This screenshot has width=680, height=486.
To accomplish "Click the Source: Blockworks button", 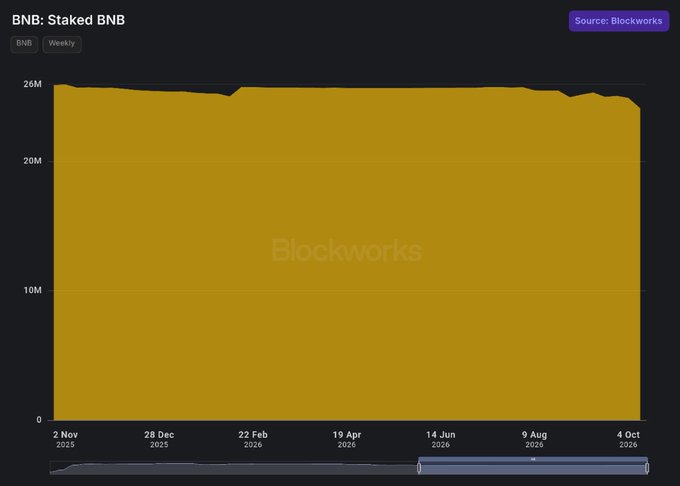I will pyautogui.click(x=618, y=21).
